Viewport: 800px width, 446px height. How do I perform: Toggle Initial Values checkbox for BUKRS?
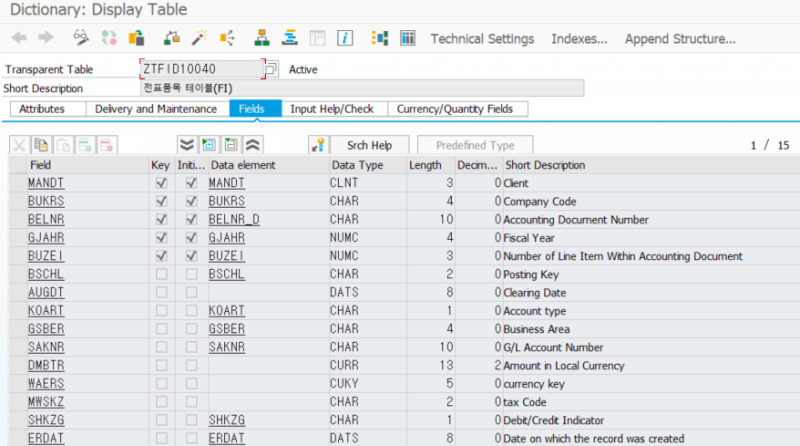click(191, 201)
